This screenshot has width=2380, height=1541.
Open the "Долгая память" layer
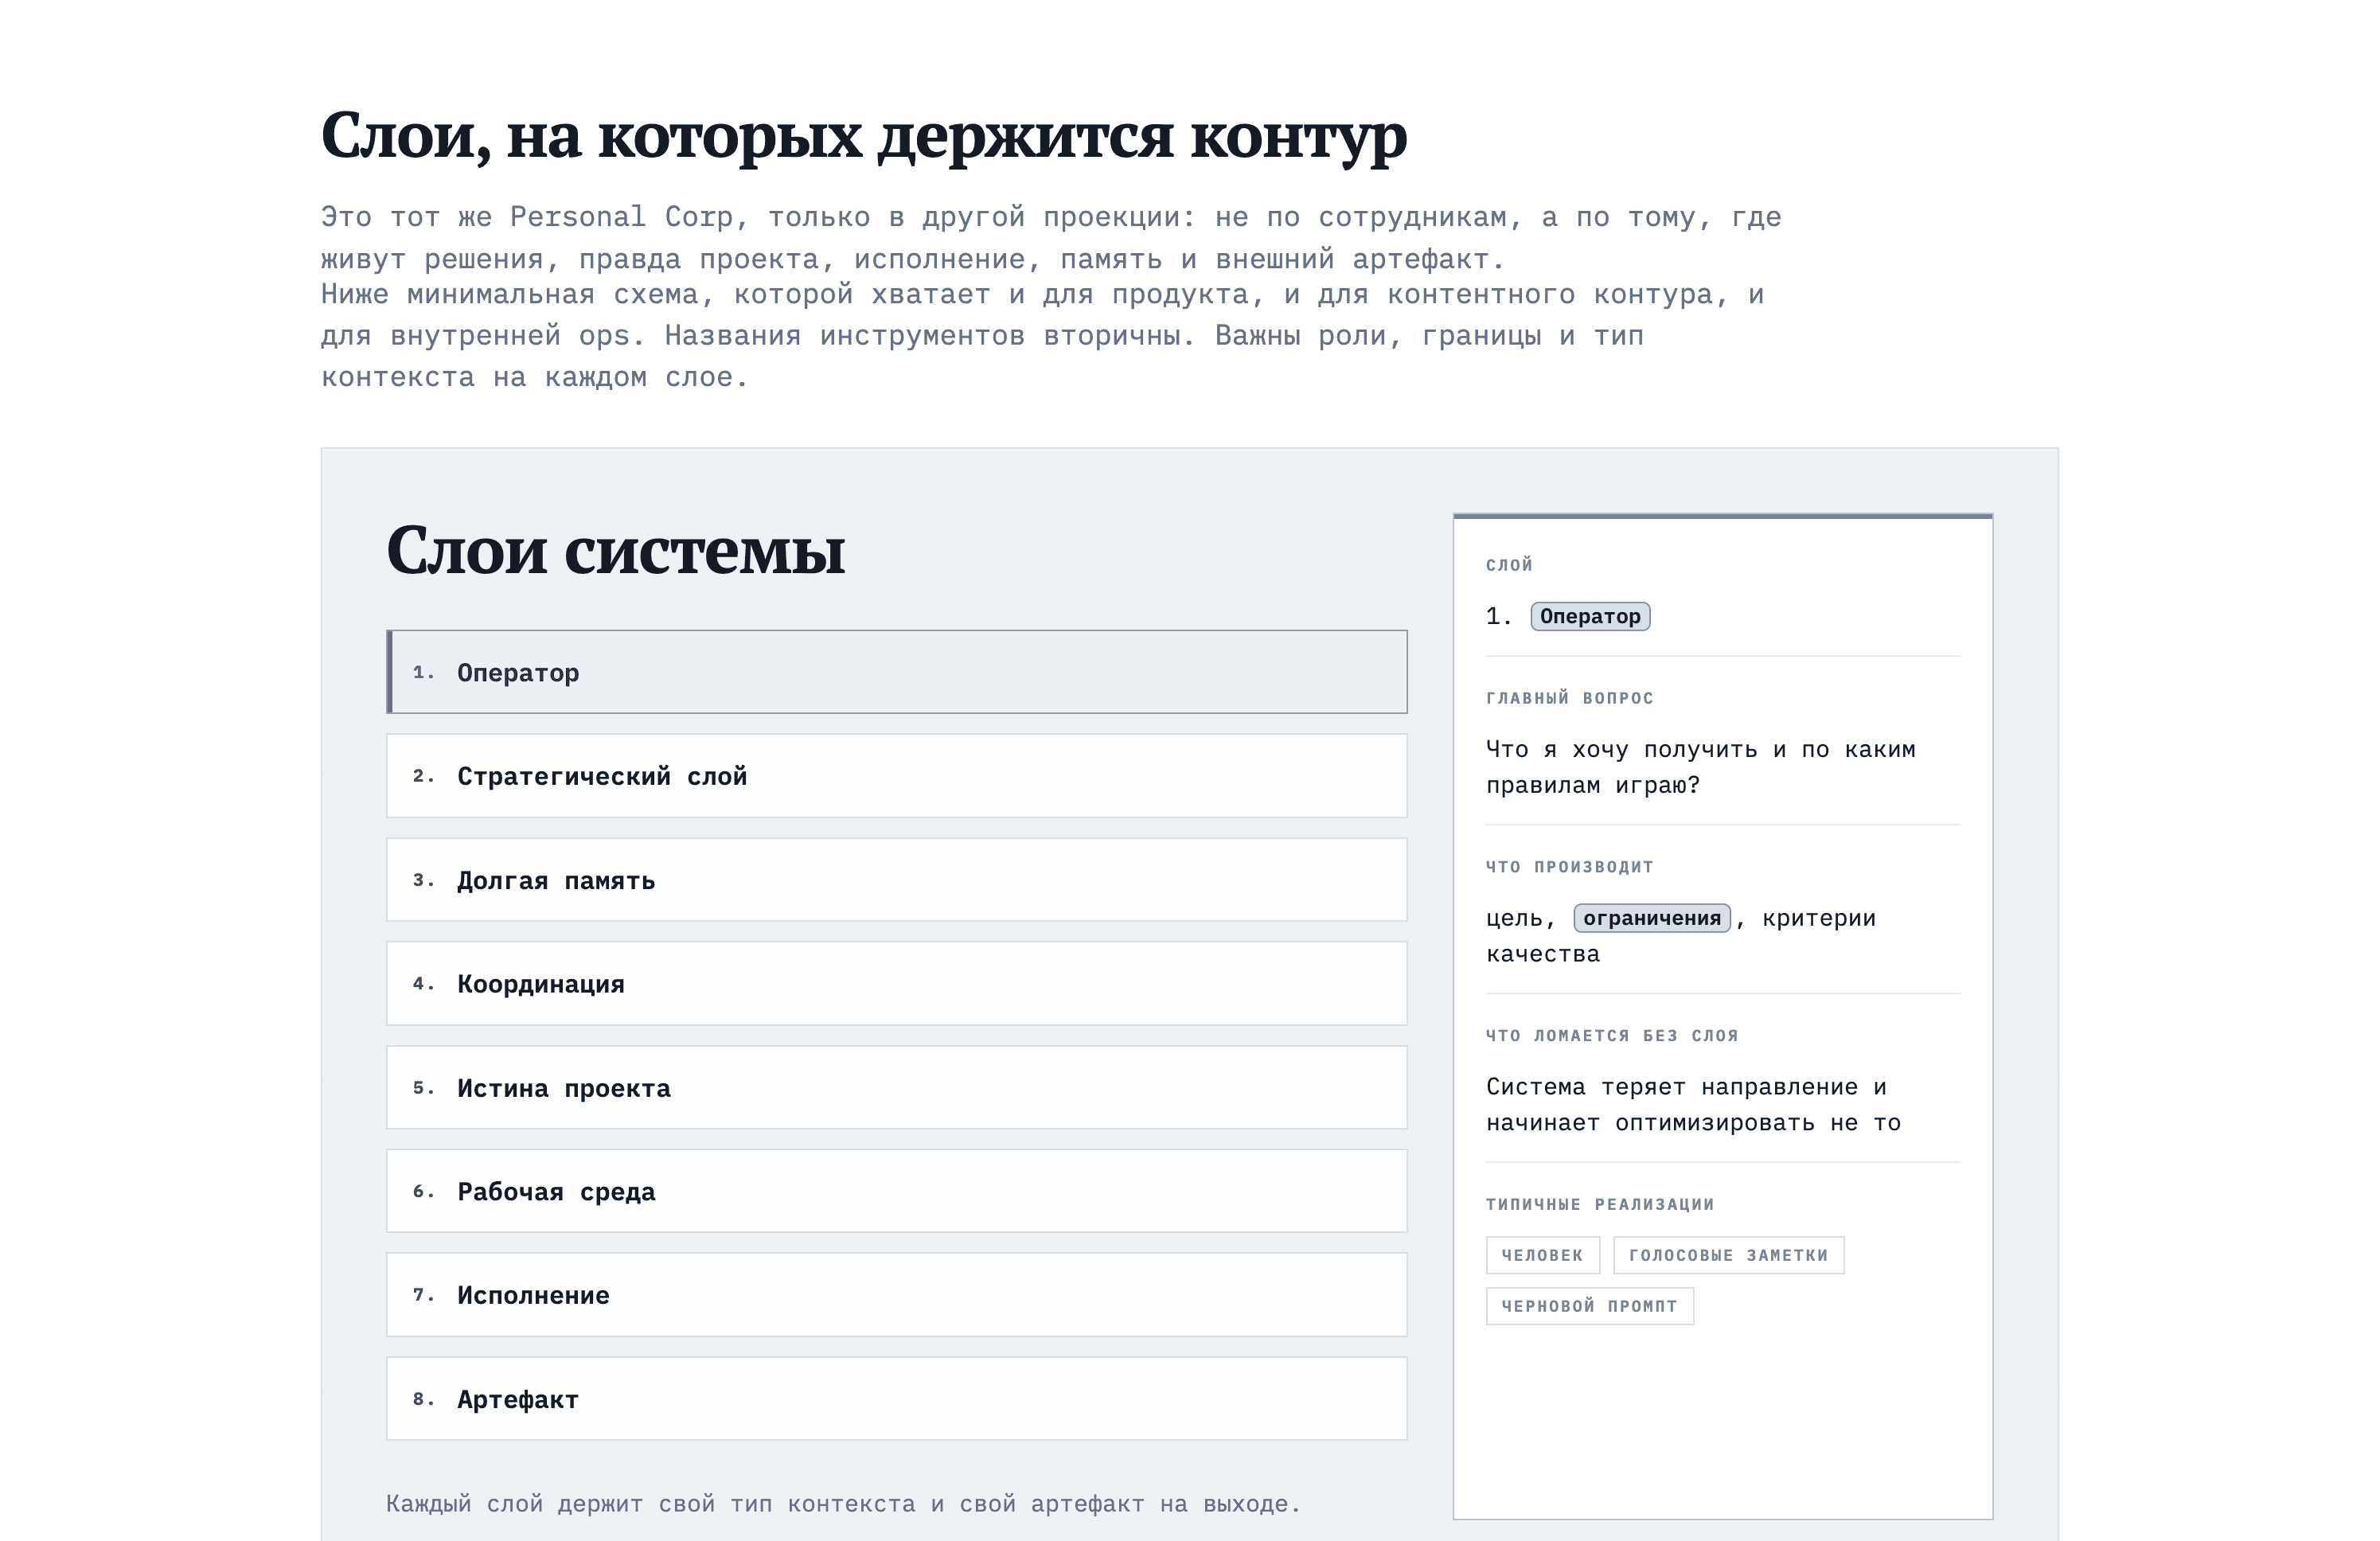click(897, 880)
